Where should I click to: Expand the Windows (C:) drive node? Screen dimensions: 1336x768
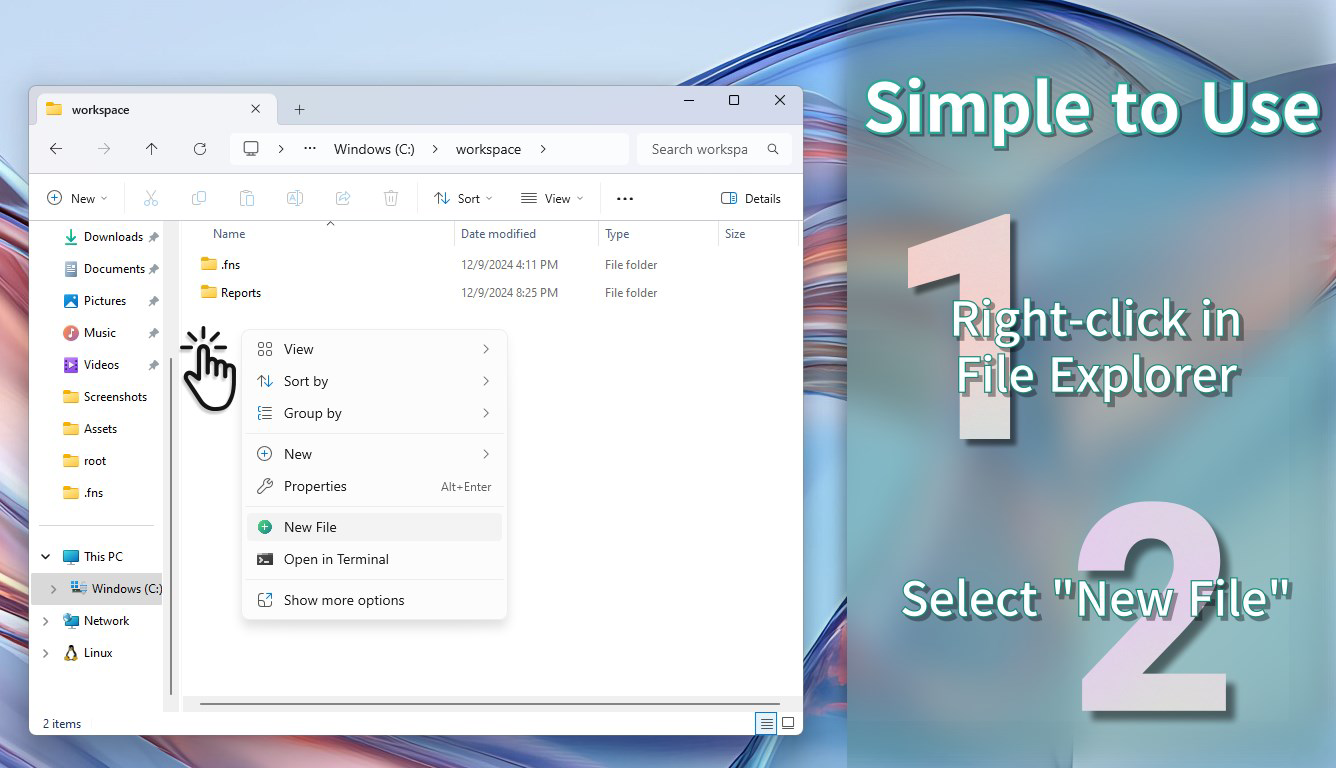pyautogui.click(x=54, y=589)
